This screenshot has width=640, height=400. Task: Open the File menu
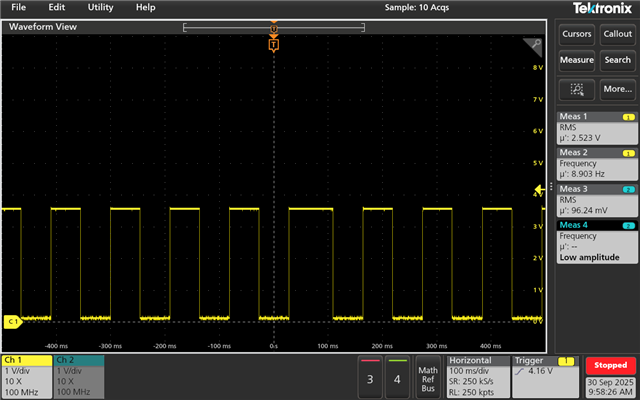(18, 7)
